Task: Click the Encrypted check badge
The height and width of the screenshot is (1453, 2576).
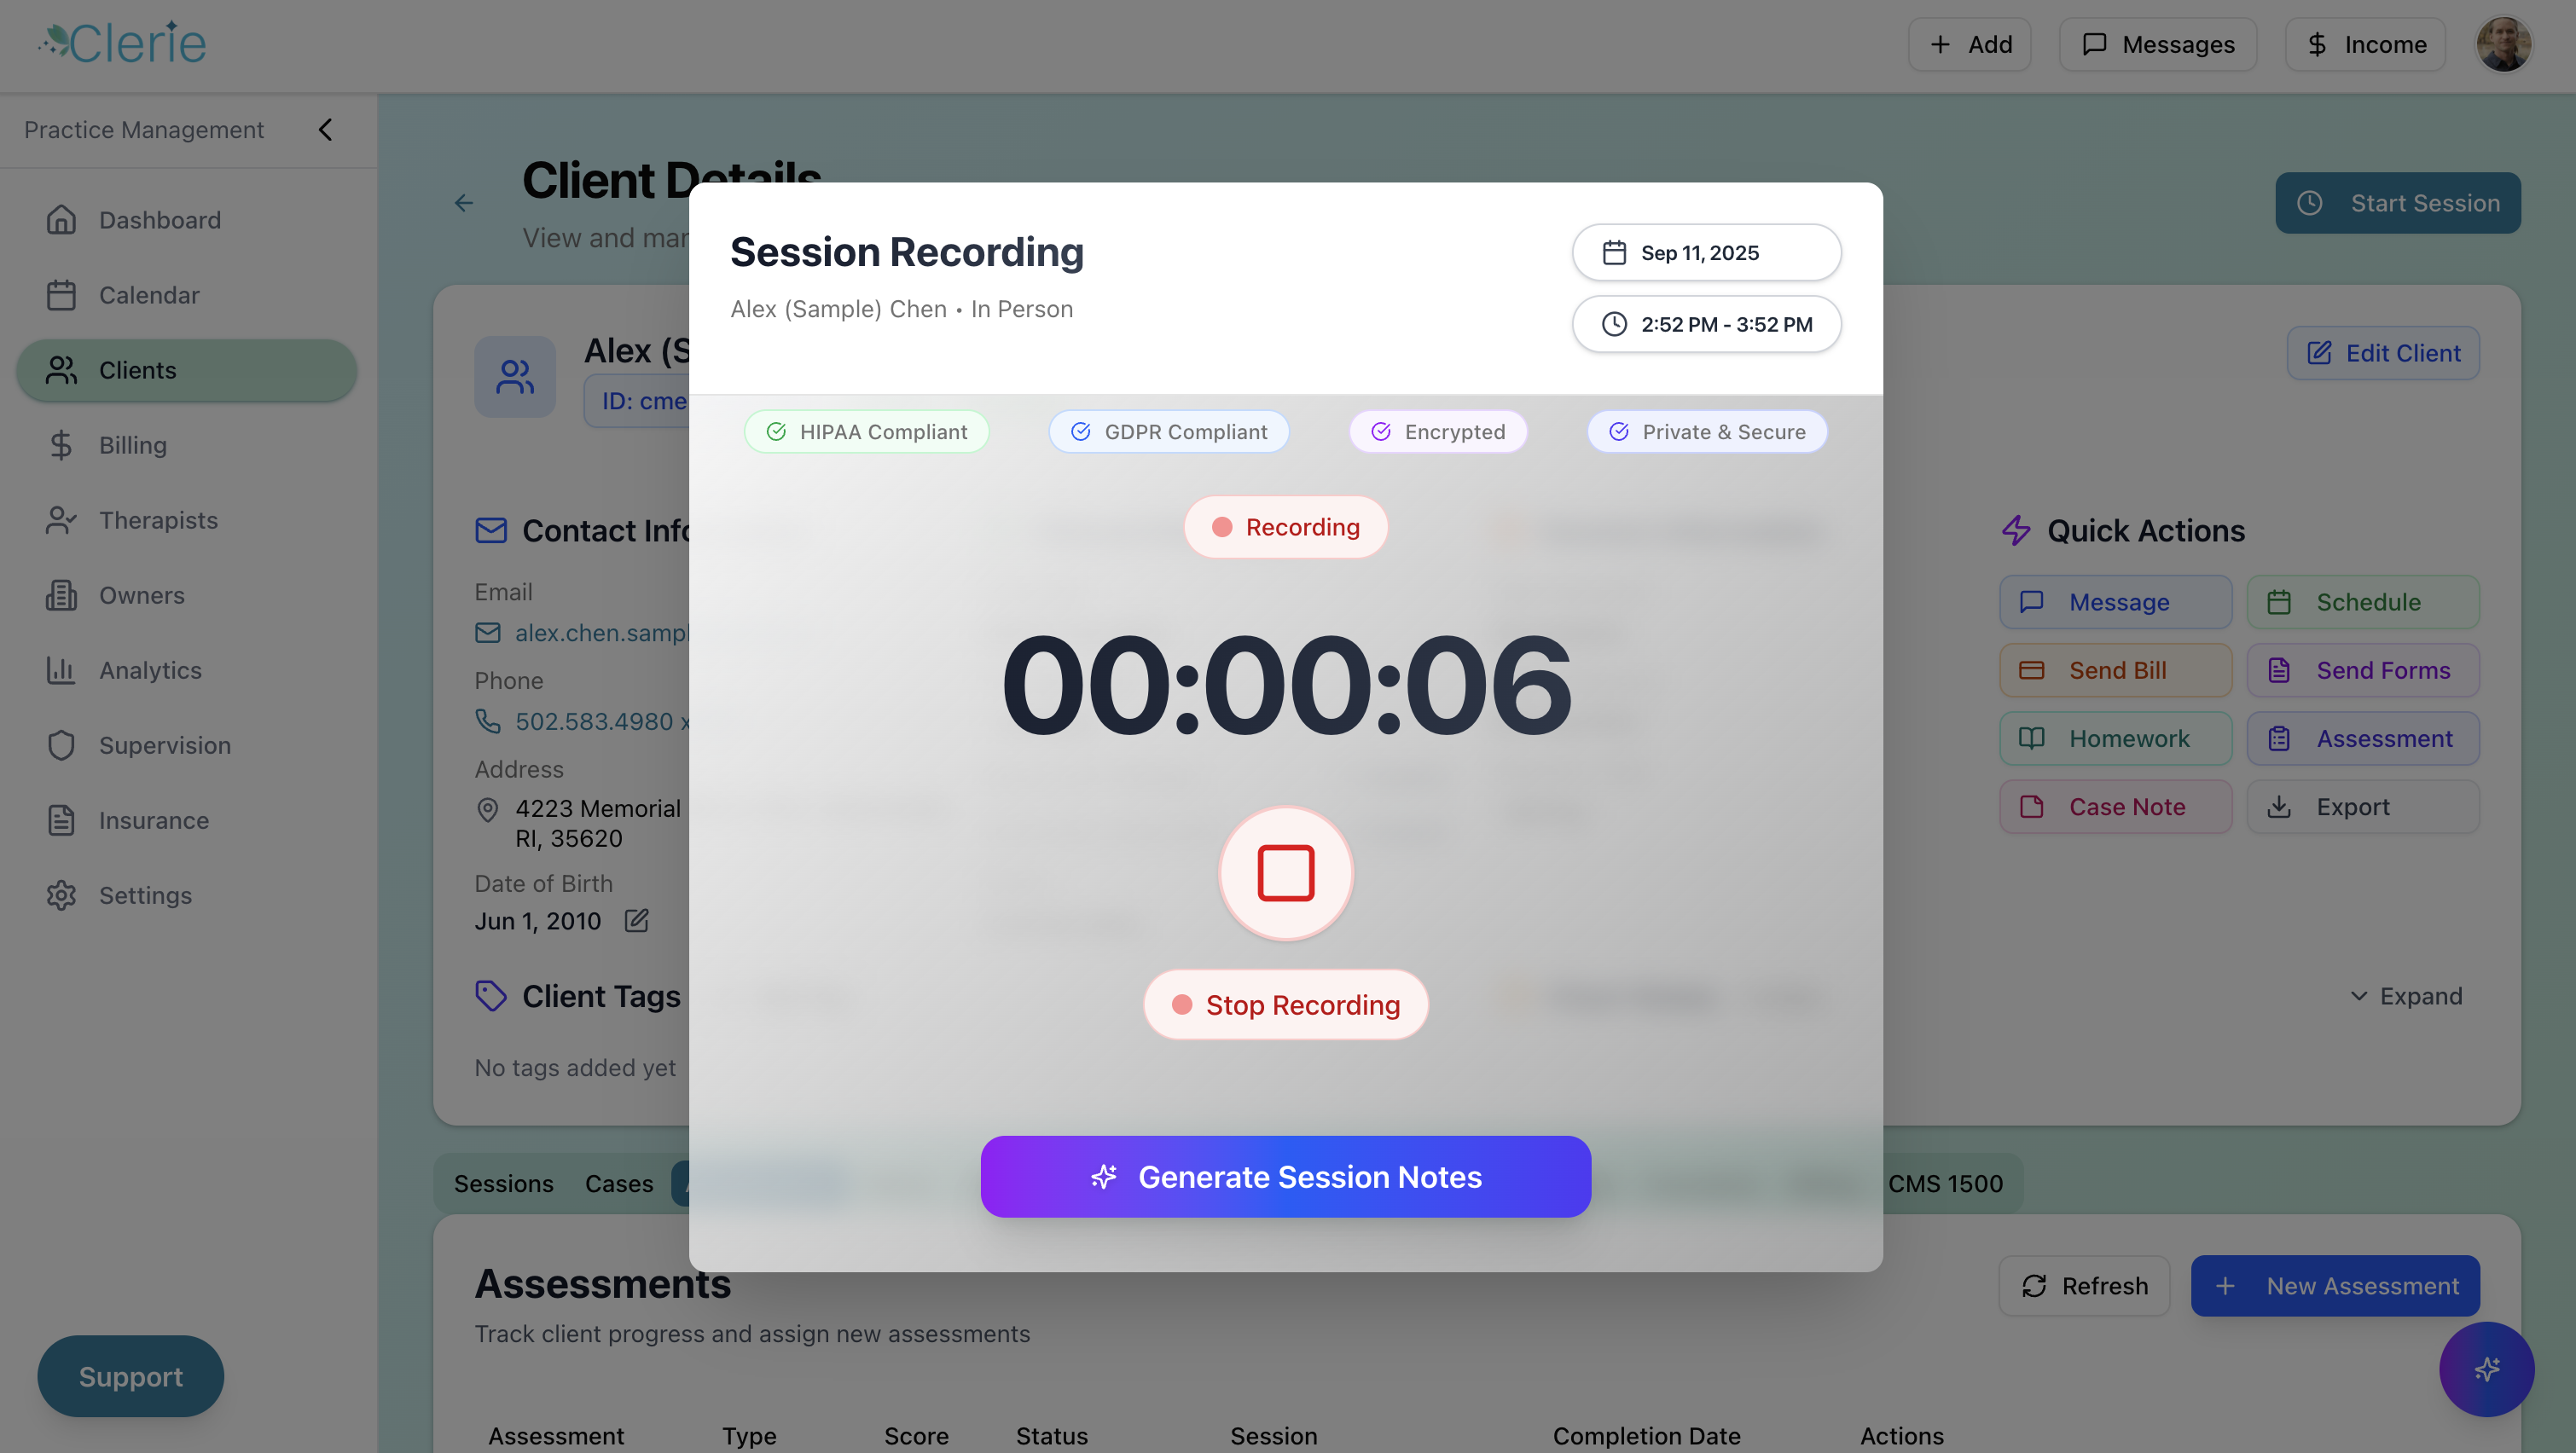Action: coord(1437,432)
